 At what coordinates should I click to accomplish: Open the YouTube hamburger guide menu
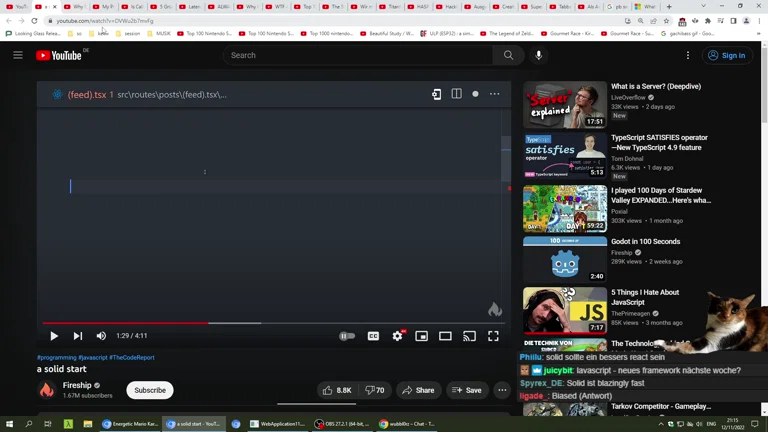(x=18, y=56)
